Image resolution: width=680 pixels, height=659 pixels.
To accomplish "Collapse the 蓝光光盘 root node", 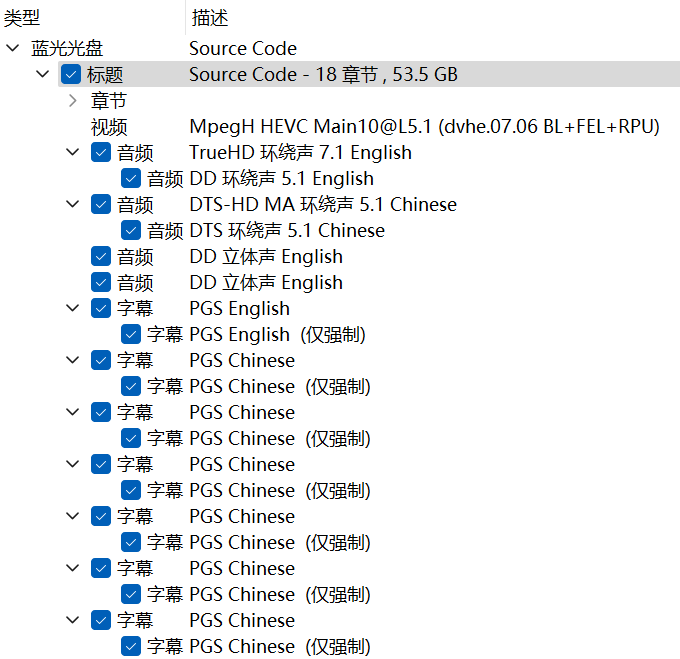I will (x=13, y=48).
